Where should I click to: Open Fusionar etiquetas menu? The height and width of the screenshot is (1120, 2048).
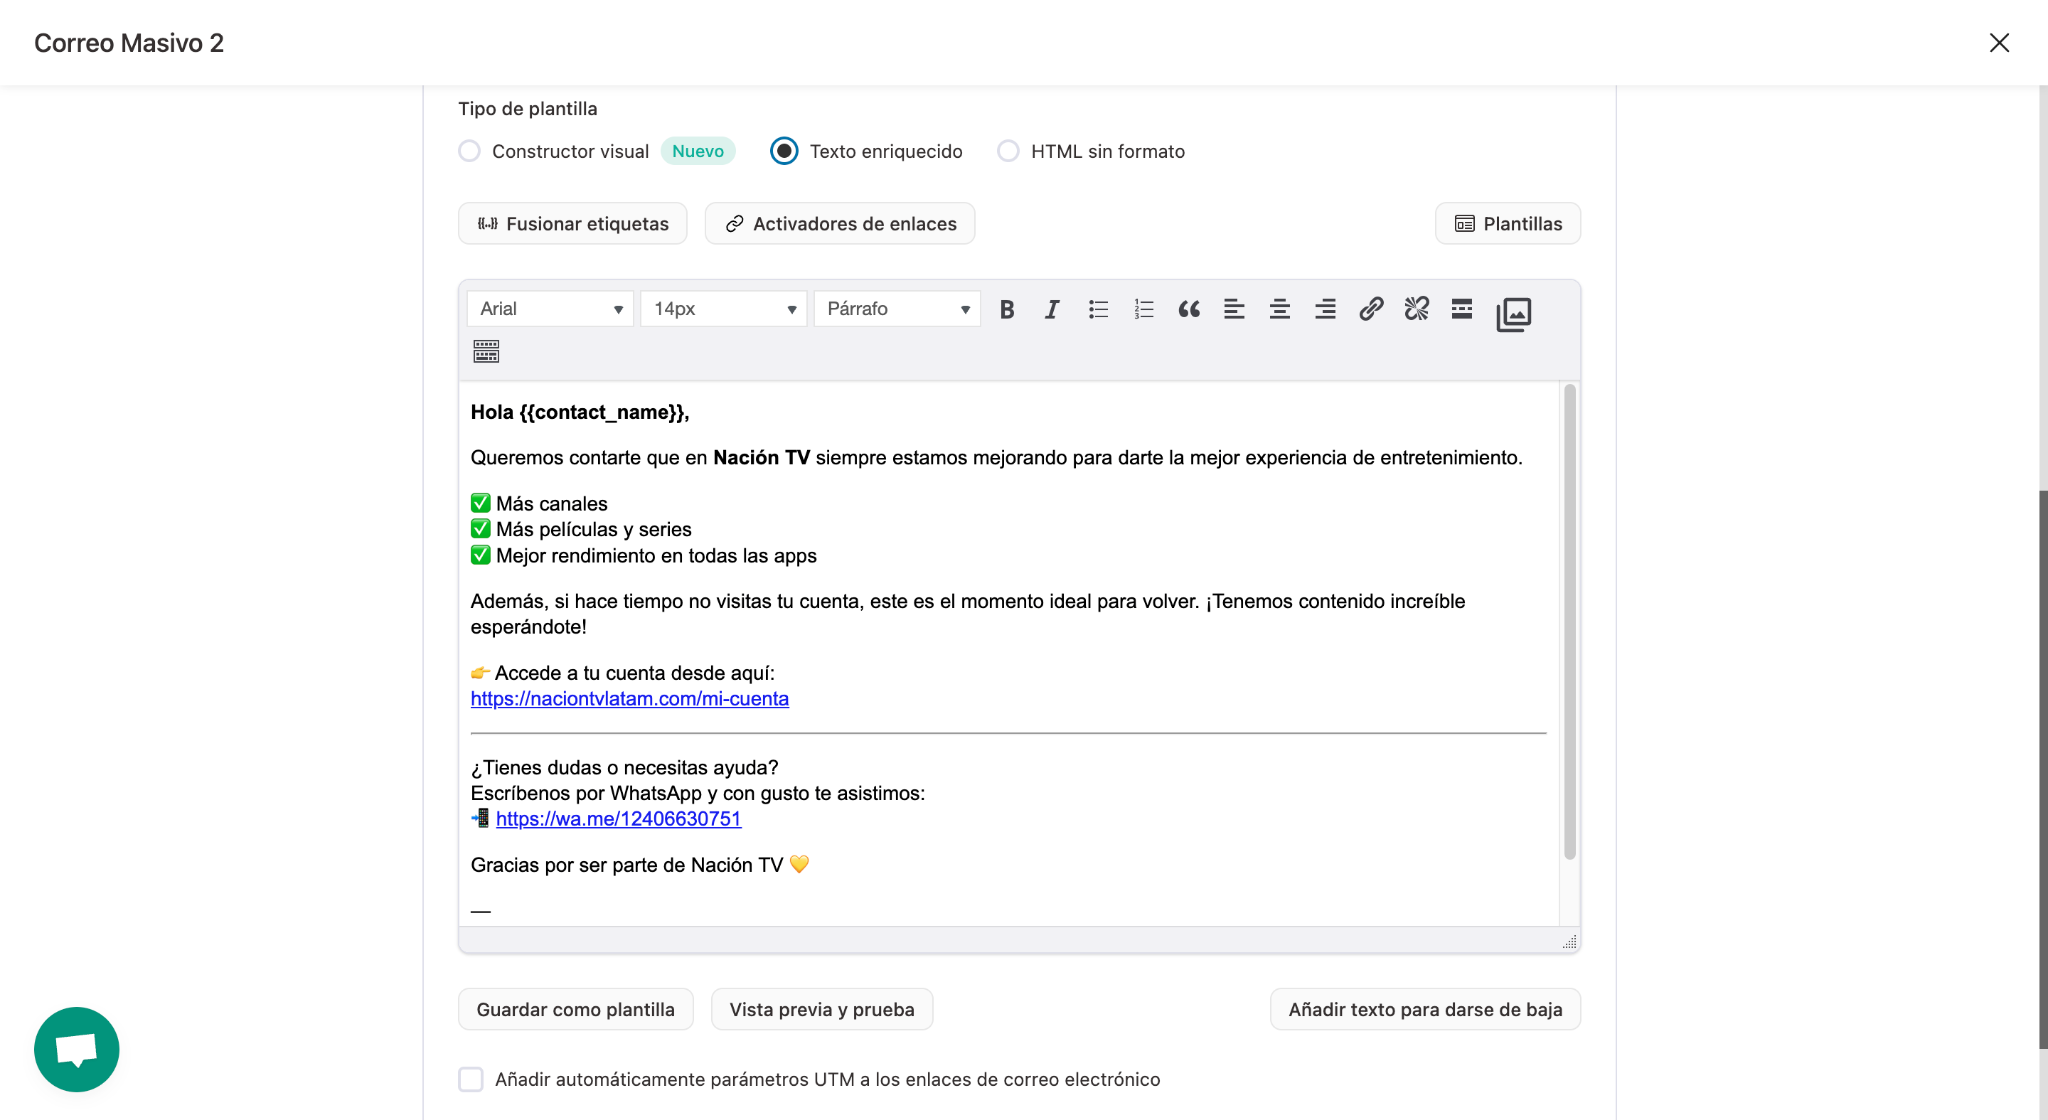click(x=572, y=224)
